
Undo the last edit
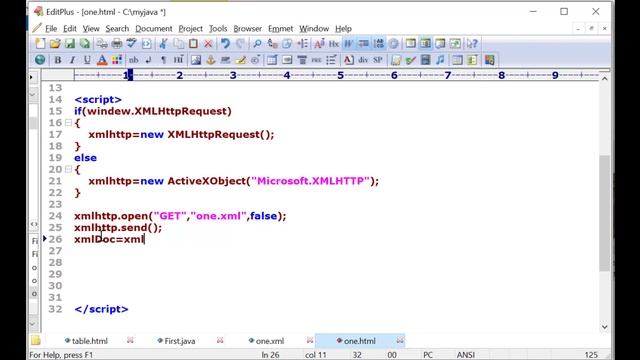tap(225, 43)
